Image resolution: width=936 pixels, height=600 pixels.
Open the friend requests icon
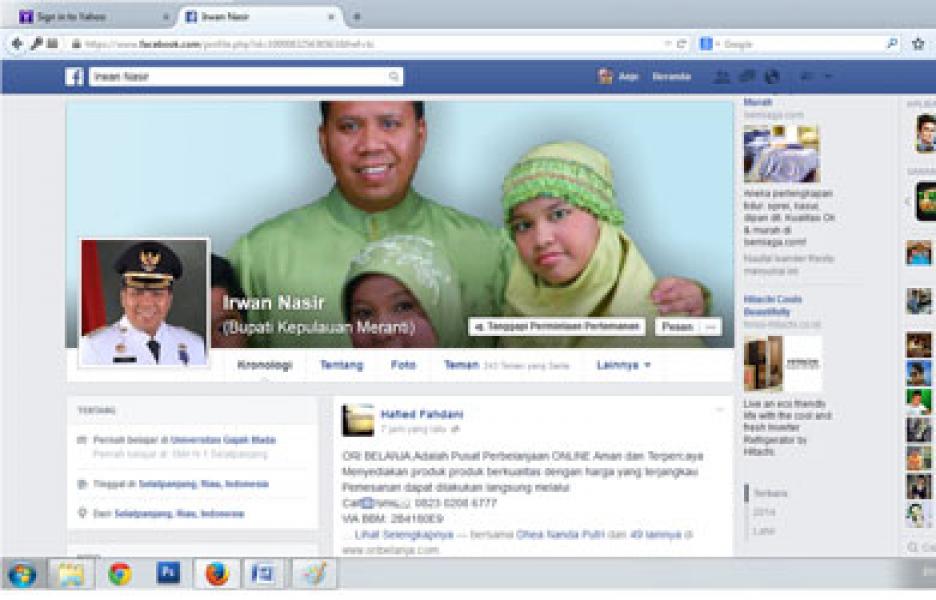tap(722, 76)
